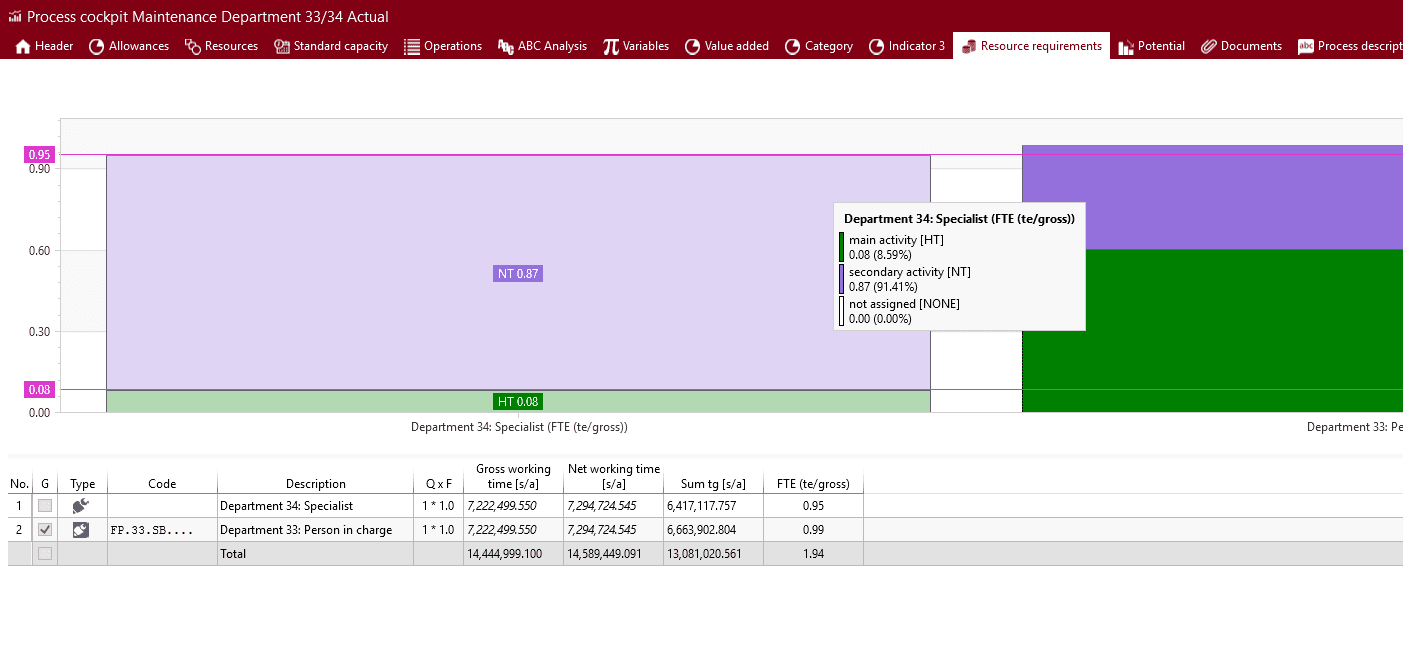Click the green HT 0.08 bar segment
The width and height of the screenshot is (1403, 645).
[300, 401]
